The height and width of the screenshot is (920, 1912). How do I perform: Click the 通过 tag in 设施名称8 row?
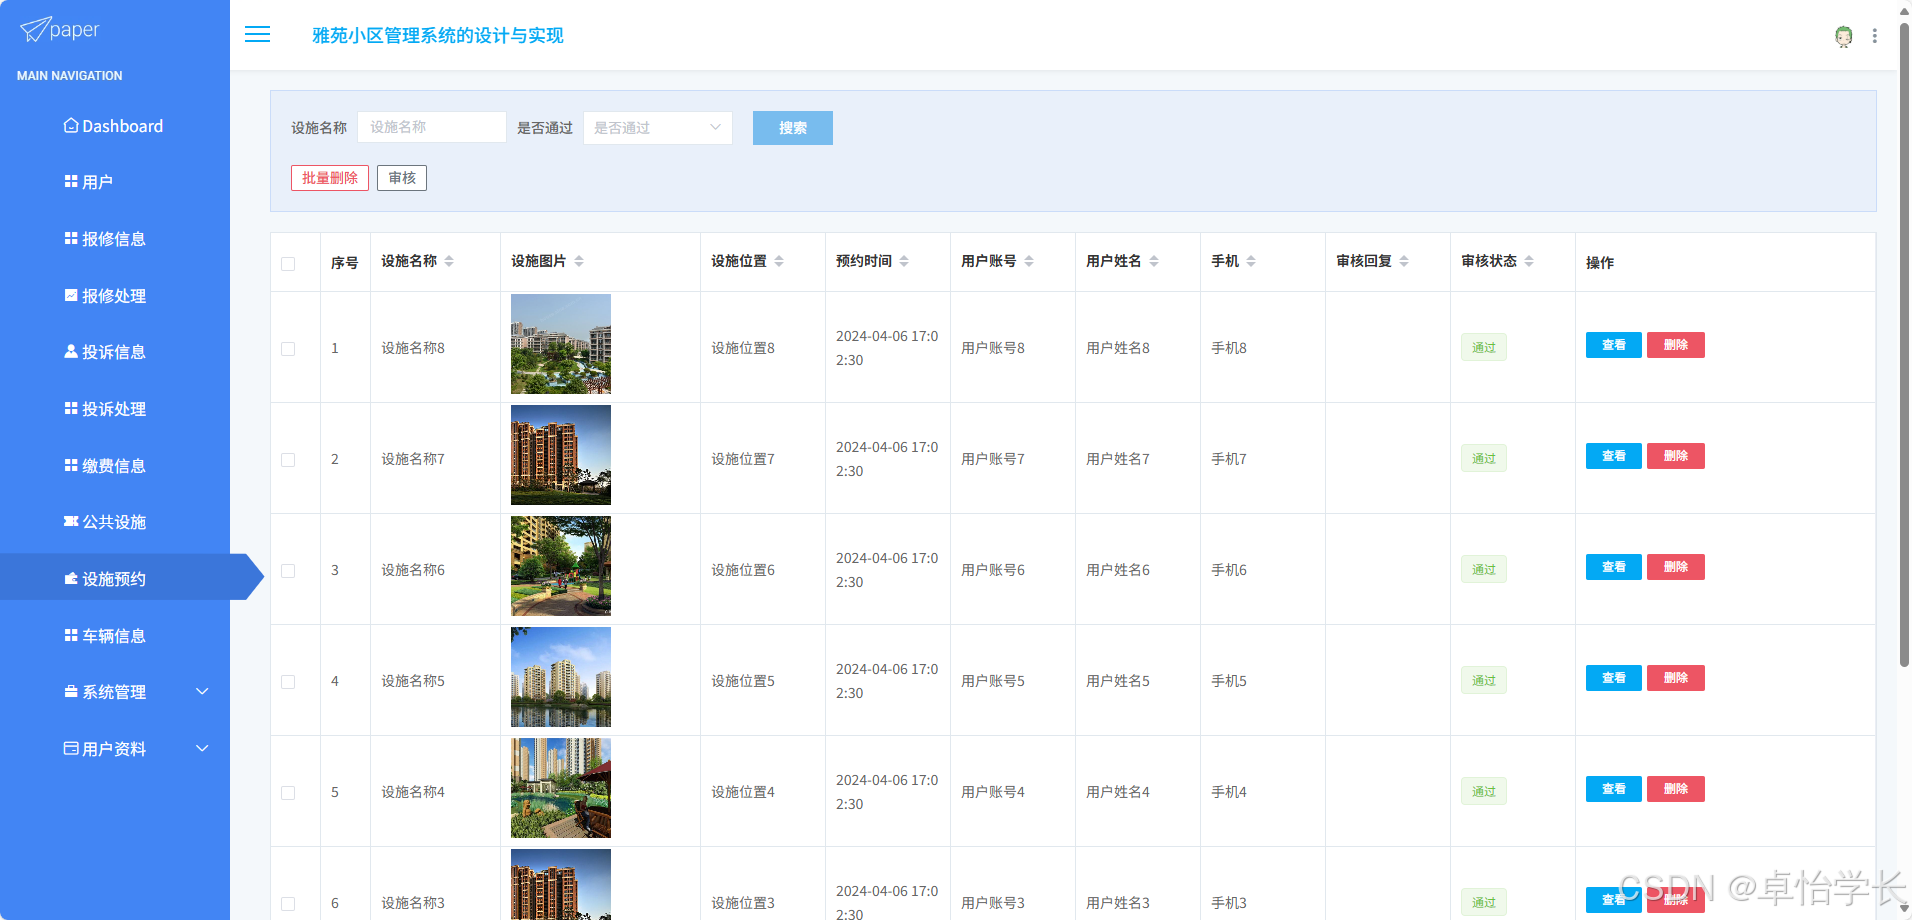(1484, 348)
